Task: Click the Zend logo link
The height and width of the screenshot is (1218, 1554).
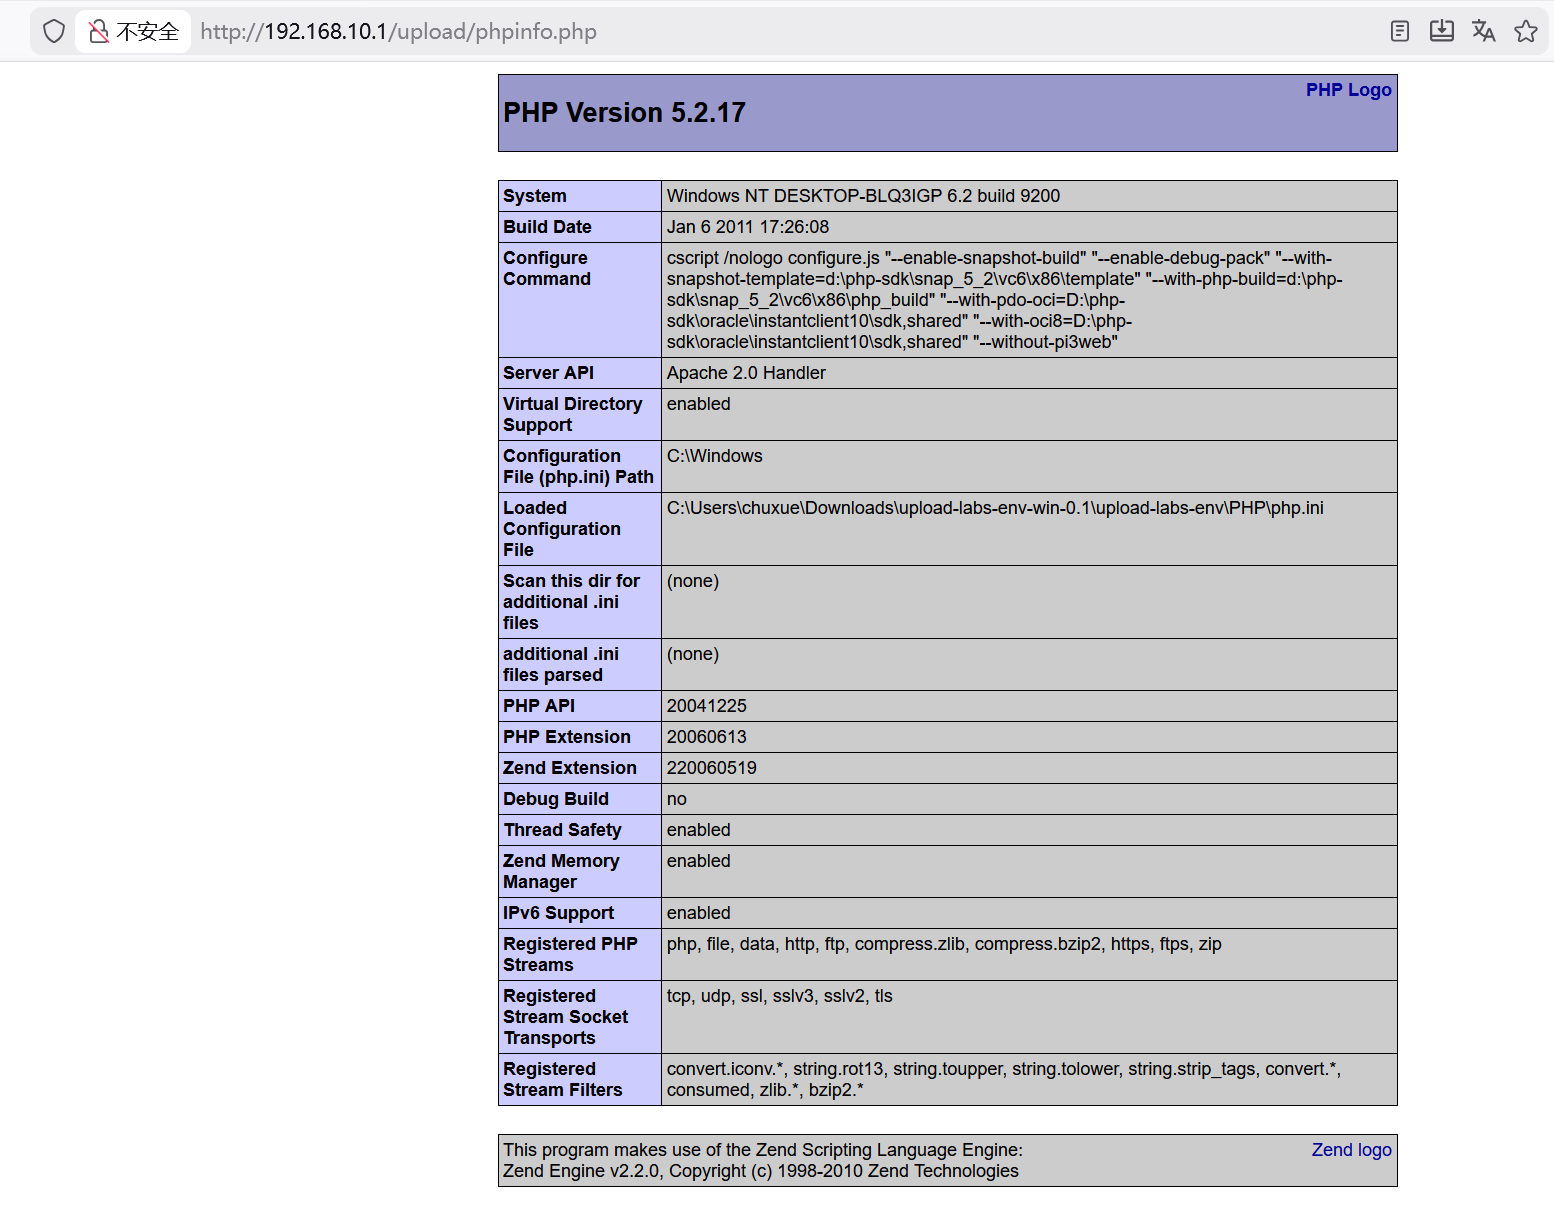Action: 1351,1149
